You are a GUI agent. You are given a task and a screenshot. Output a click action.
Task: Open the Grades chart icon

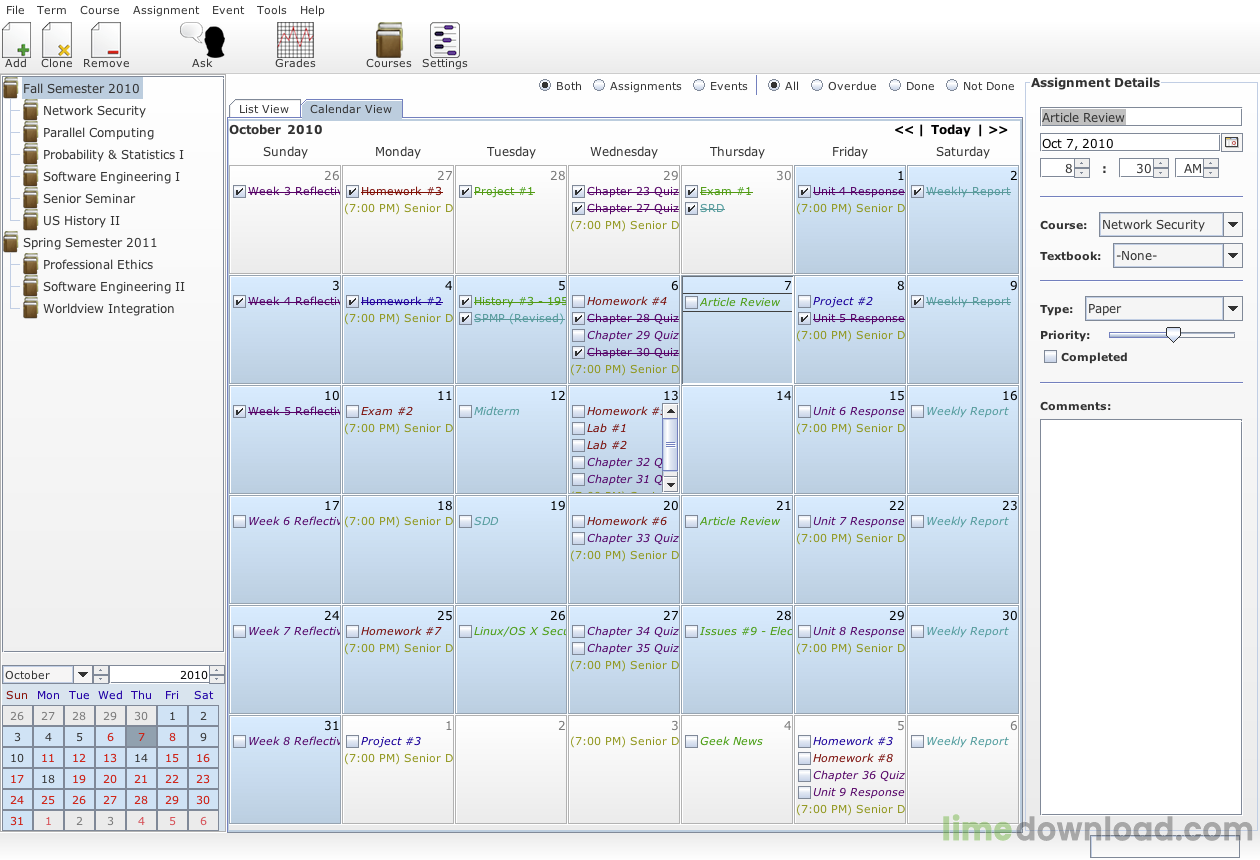tap(295, 40)
